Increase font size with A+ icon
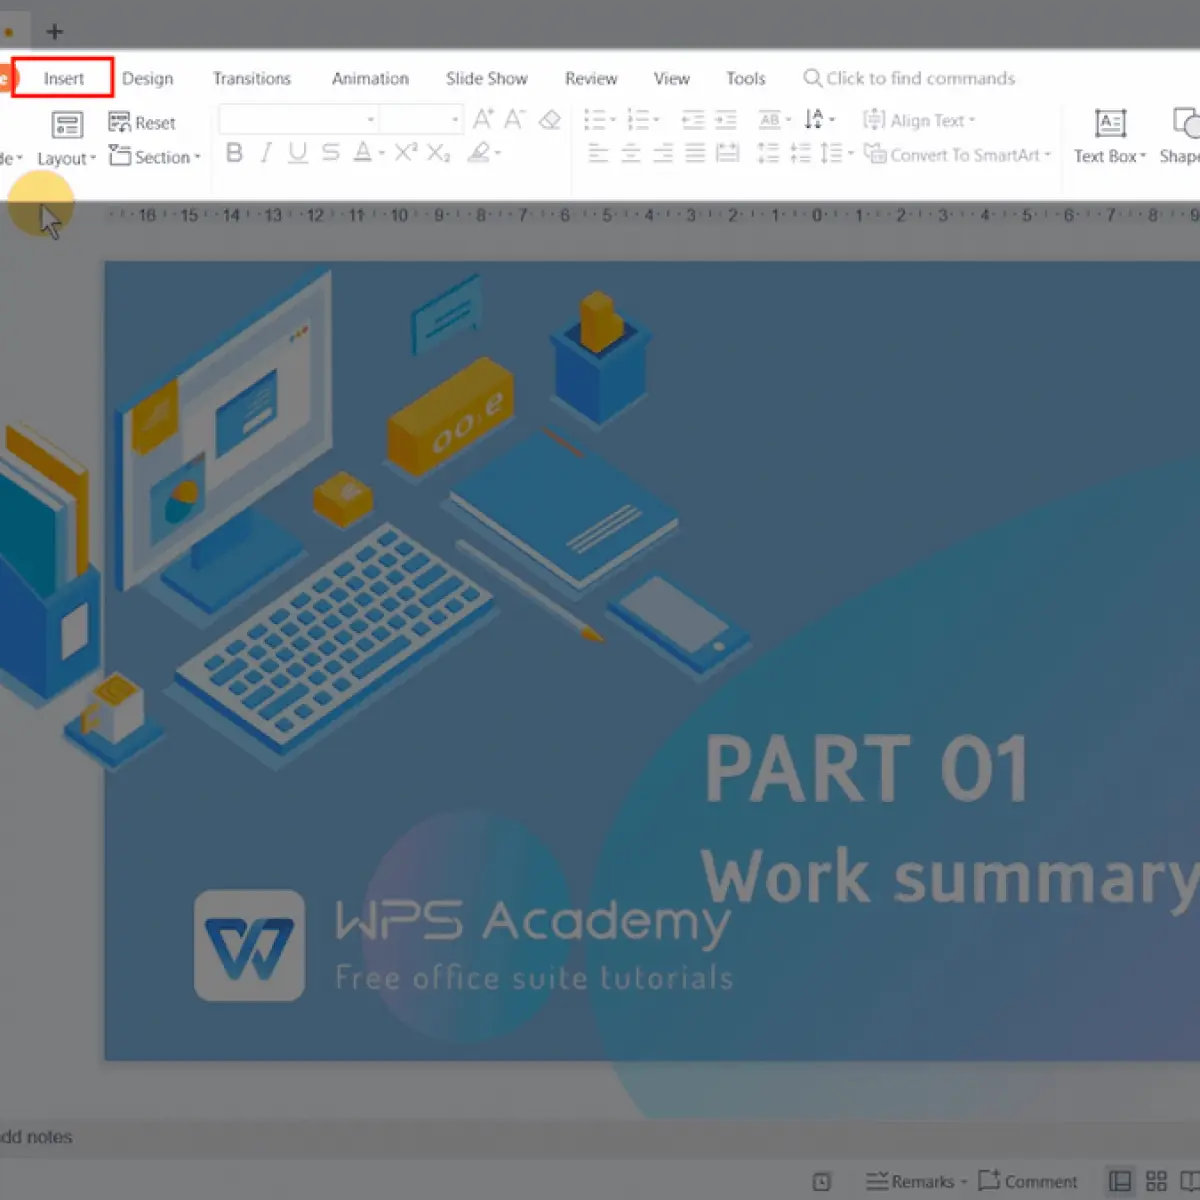Viewport: 1200px width, 1200px height. click(483, 120)
